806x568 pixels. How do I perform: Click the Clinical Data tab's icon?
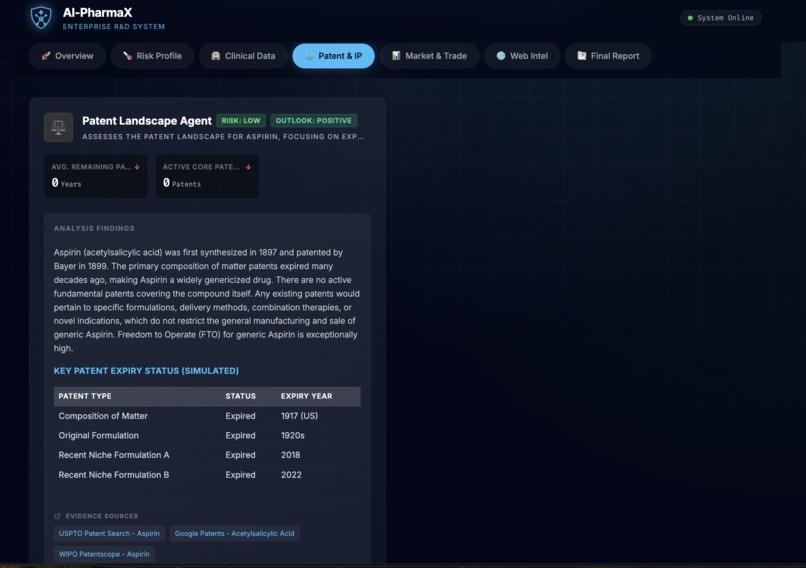(x=215, y=56)
